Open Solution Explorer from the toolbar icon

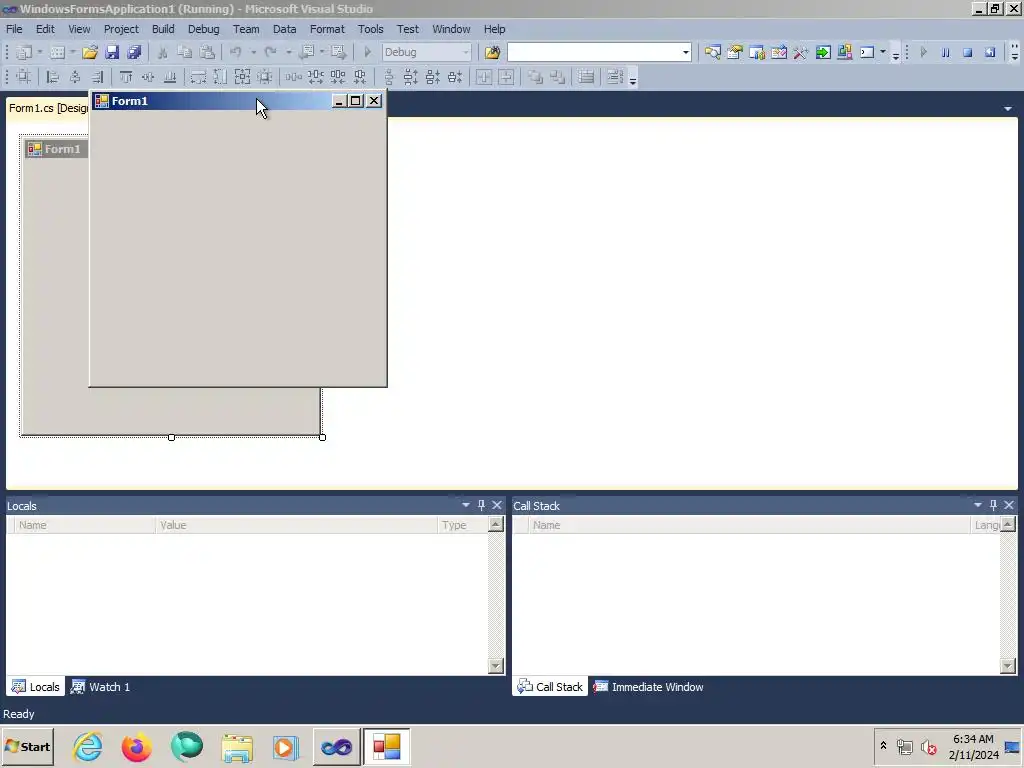[712, 52]
